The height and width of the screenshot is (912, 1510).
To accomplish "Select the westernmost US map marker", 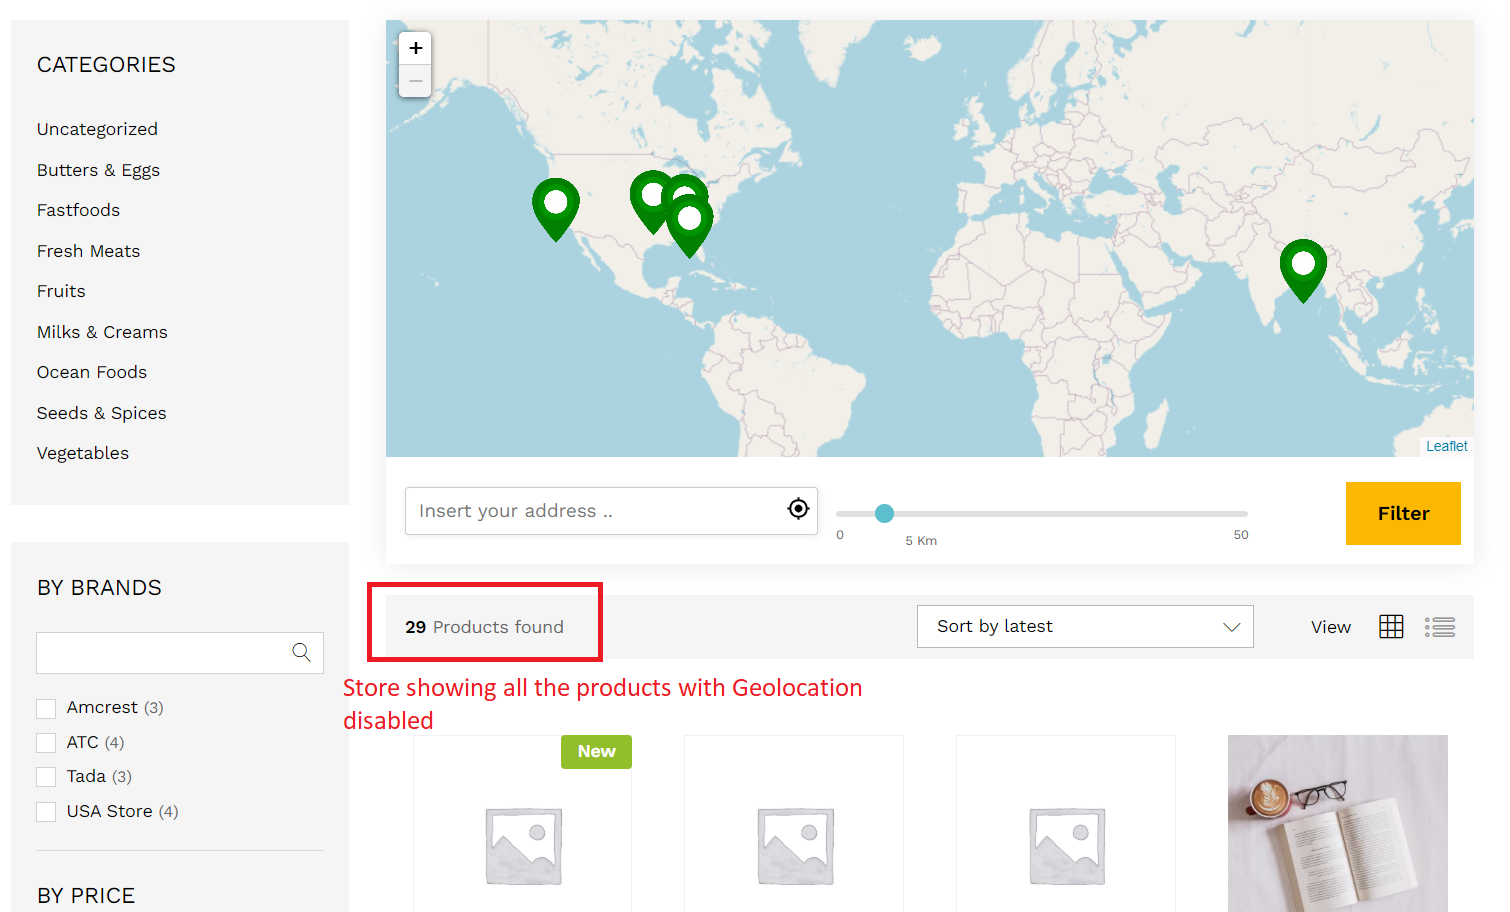I will (556, 205).
